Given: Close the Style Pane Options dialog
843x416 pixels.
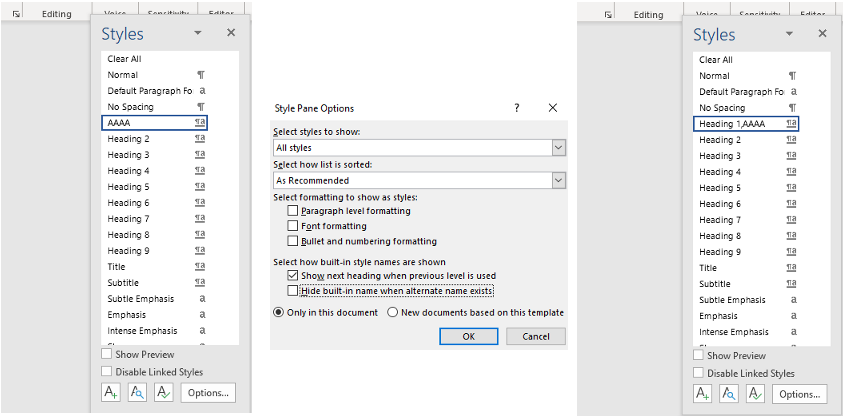Looking at the screenshot, I should (x=553, y=108).
